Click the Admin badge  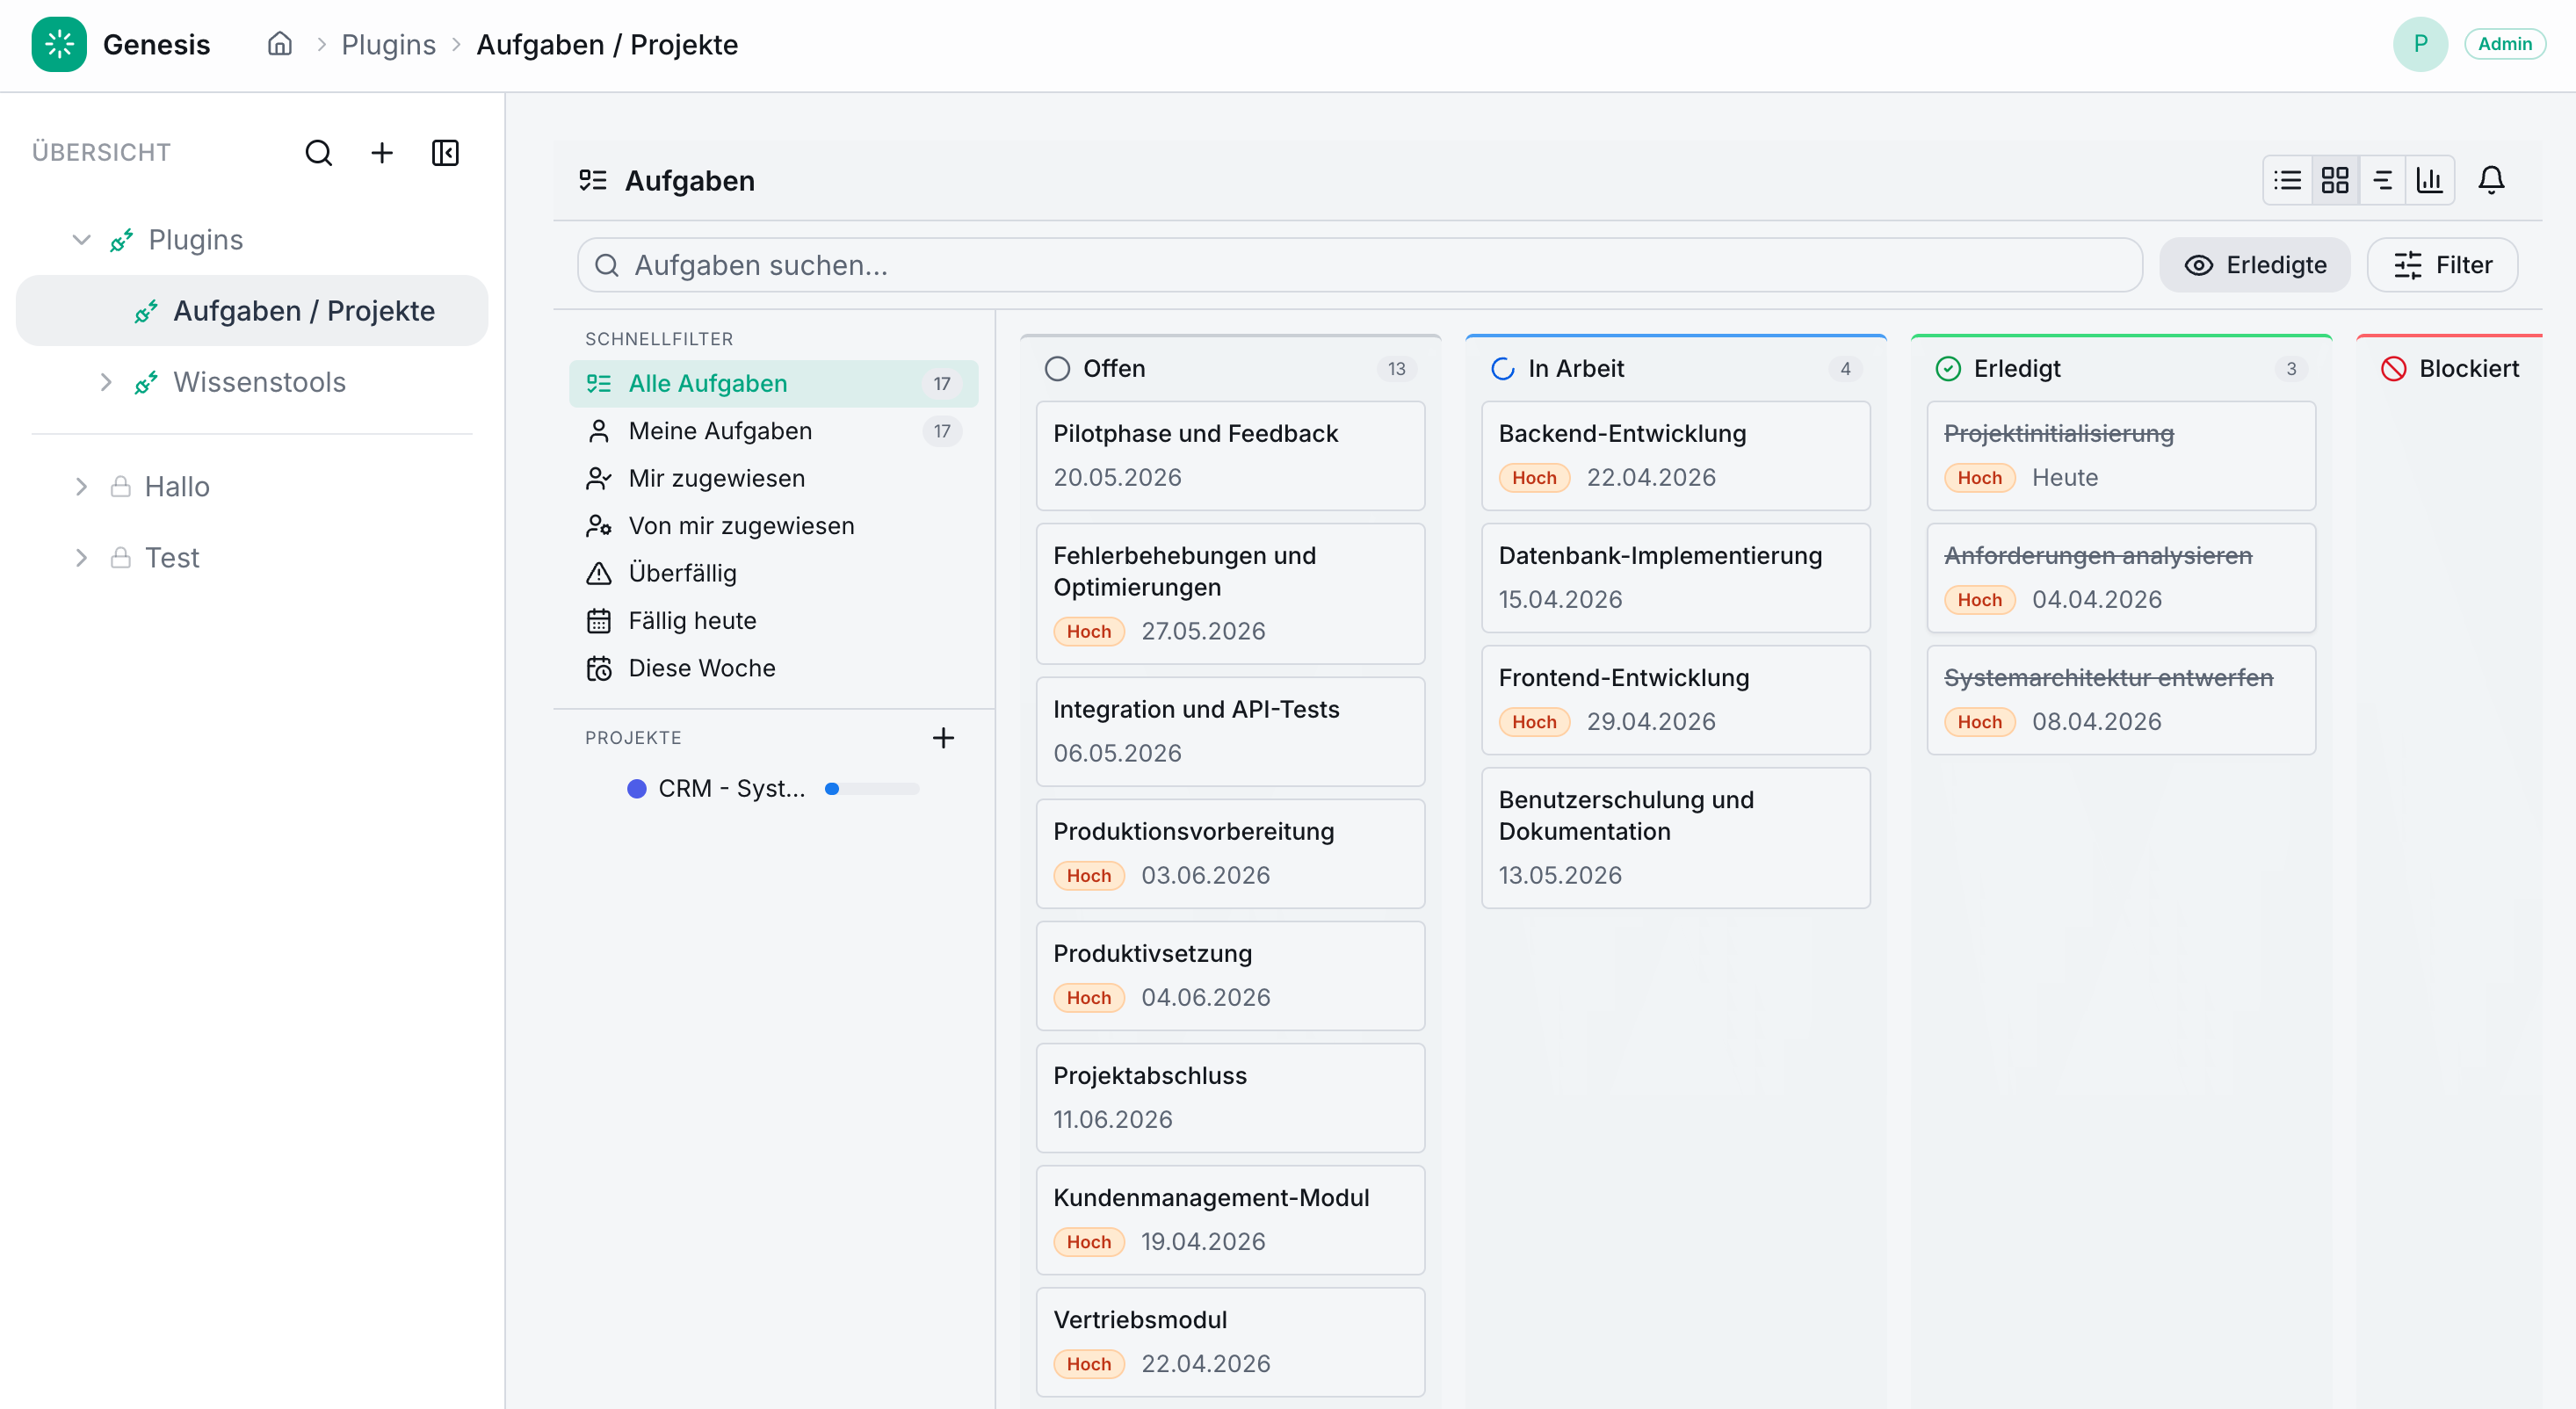tap(2504, 43)
